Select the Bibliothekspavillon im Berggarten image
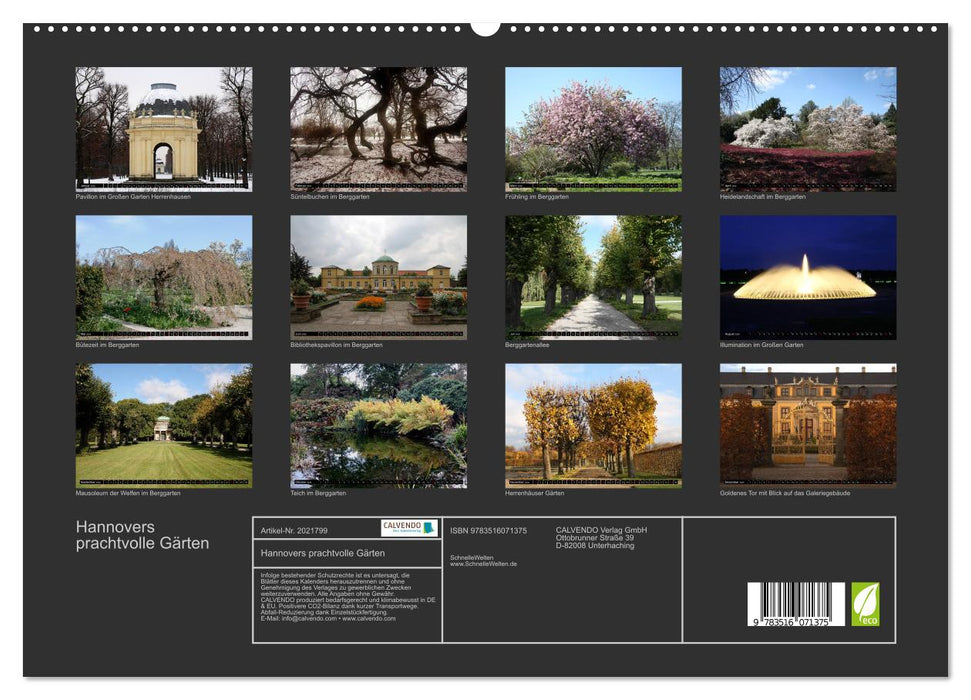971x700 pixels. coord(378,277)
